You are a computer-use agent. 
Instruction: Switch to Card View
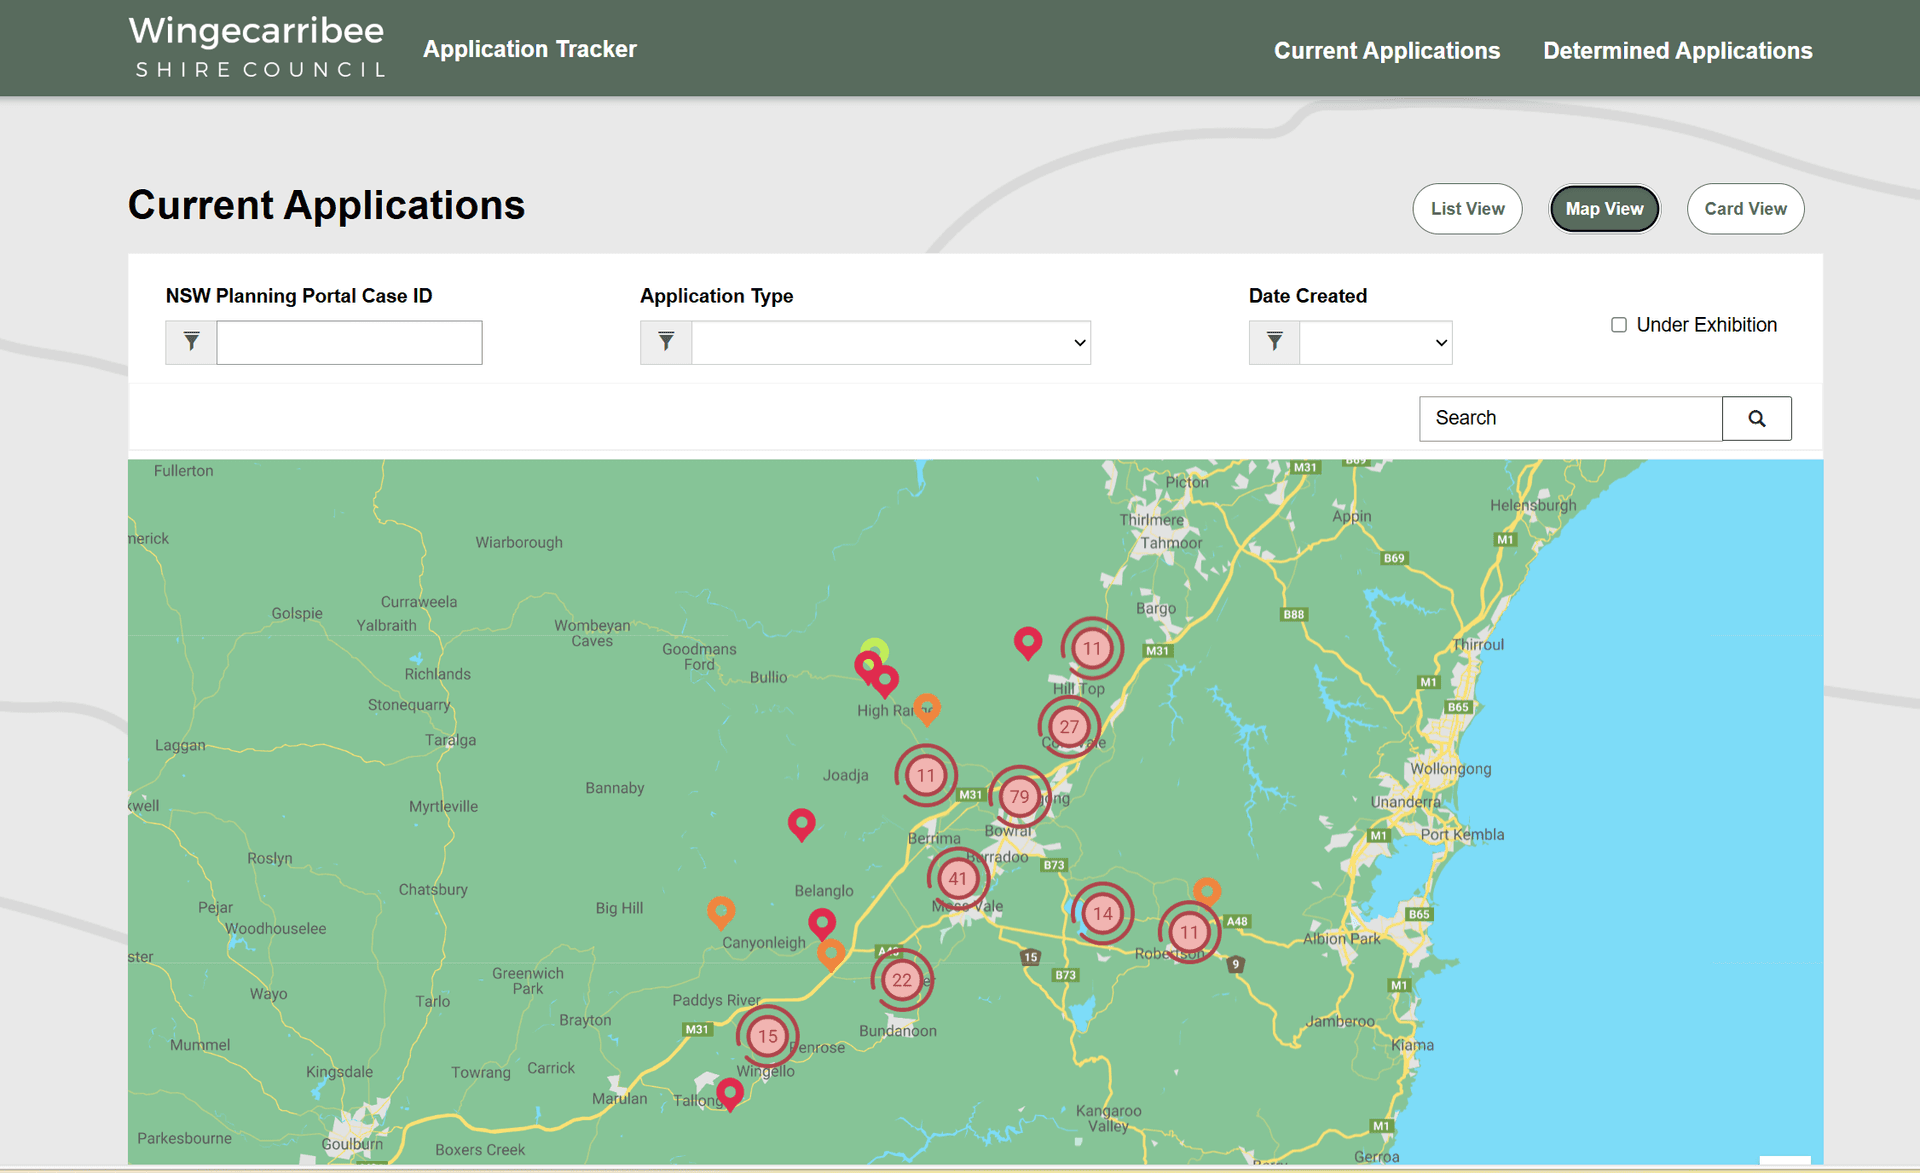[x=1745, y=208]
